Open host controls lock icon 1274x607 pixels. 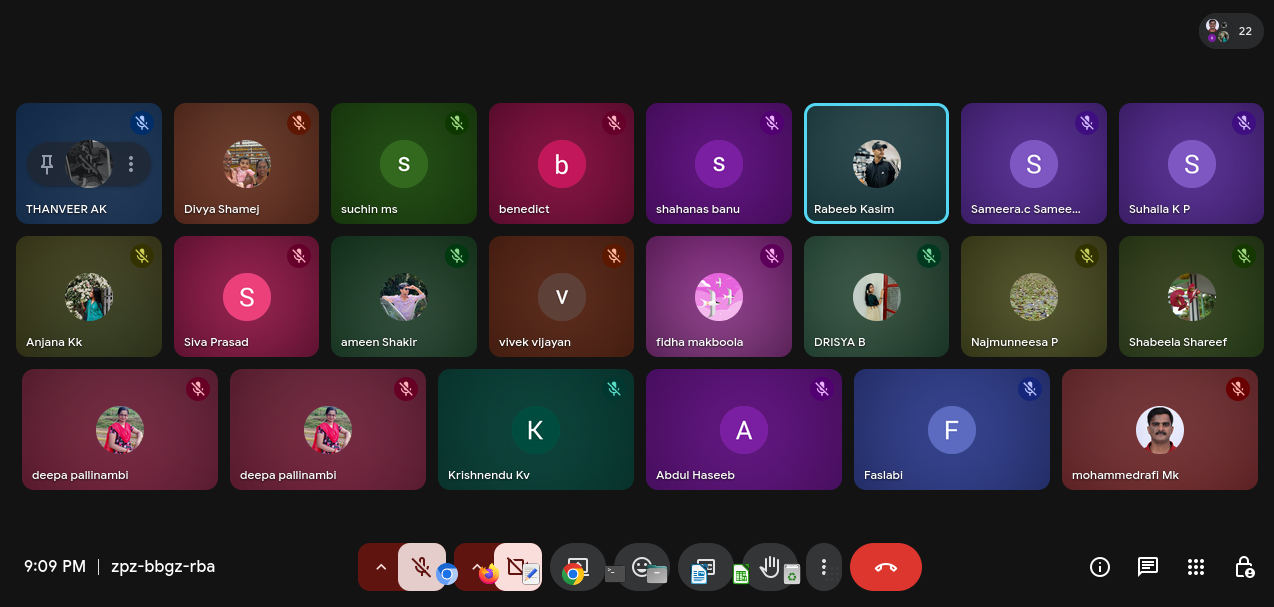click(1244, 567)
